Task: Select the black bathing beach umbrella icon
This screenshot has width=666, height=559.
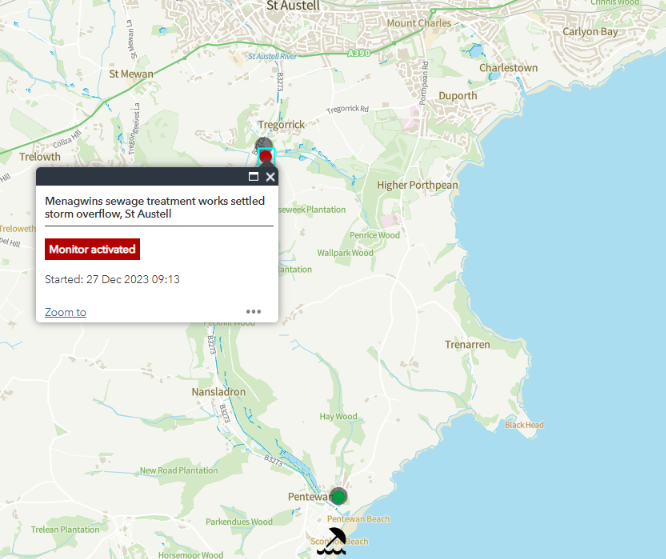Action: pyautogui.click(x=332, y=541)
